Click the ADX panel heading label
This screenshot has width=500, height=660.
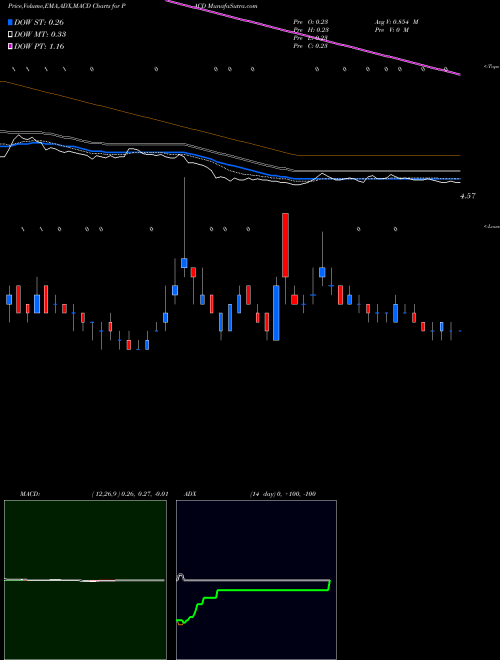pos(190,494)
